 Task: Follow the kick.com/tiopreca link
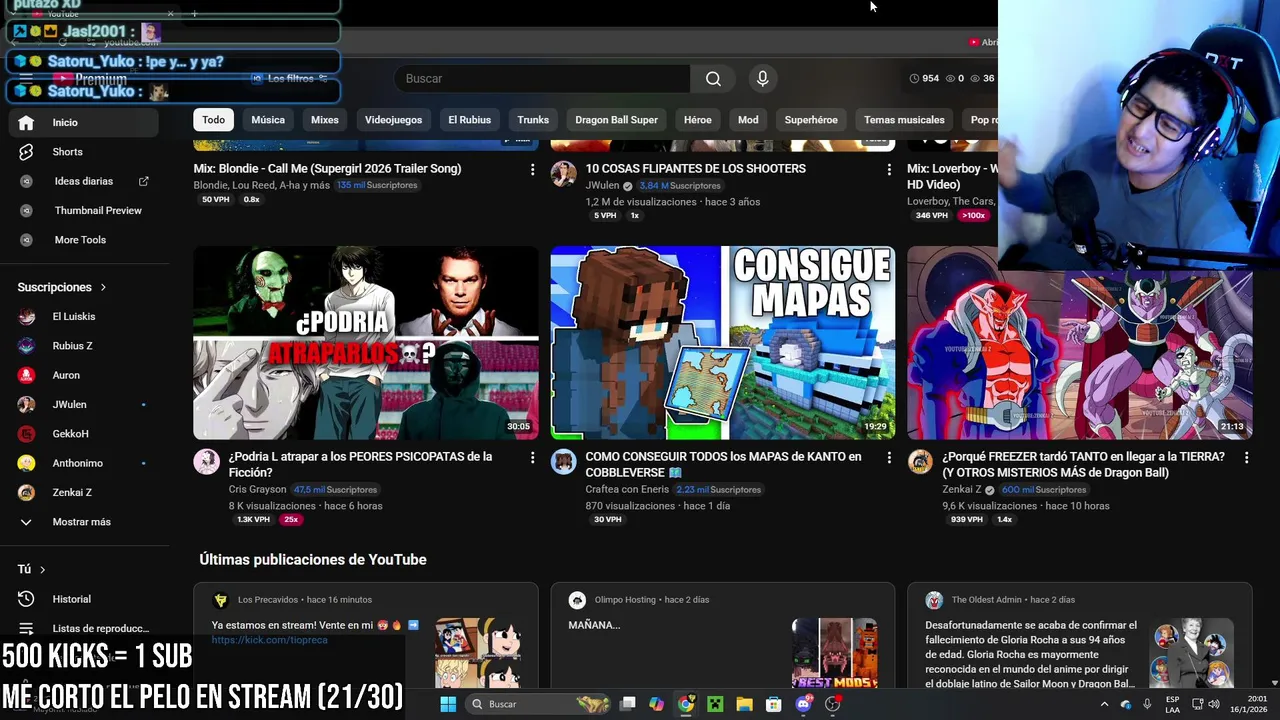pos(270,640)
